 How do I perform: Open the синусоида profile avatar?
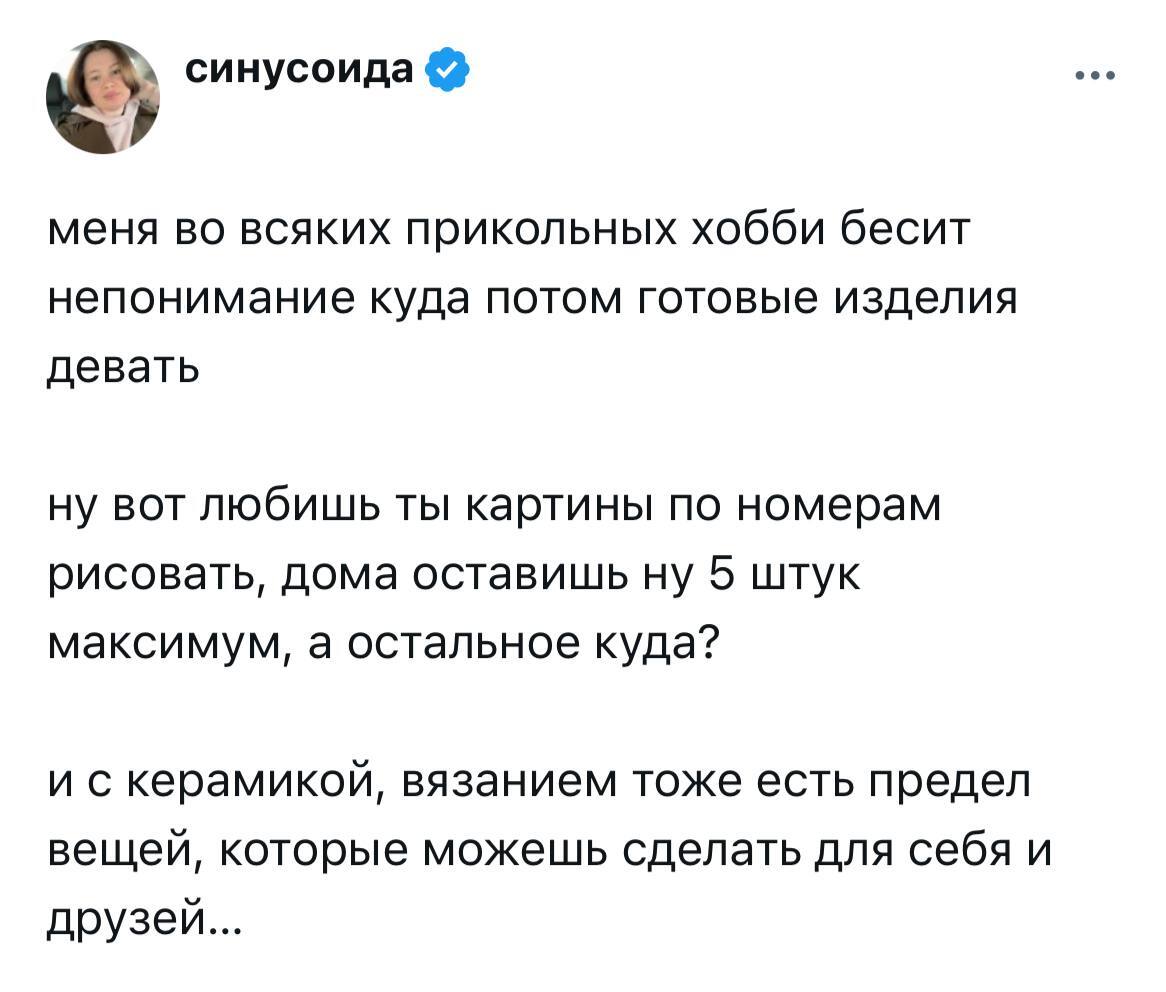tap(103, 97)
